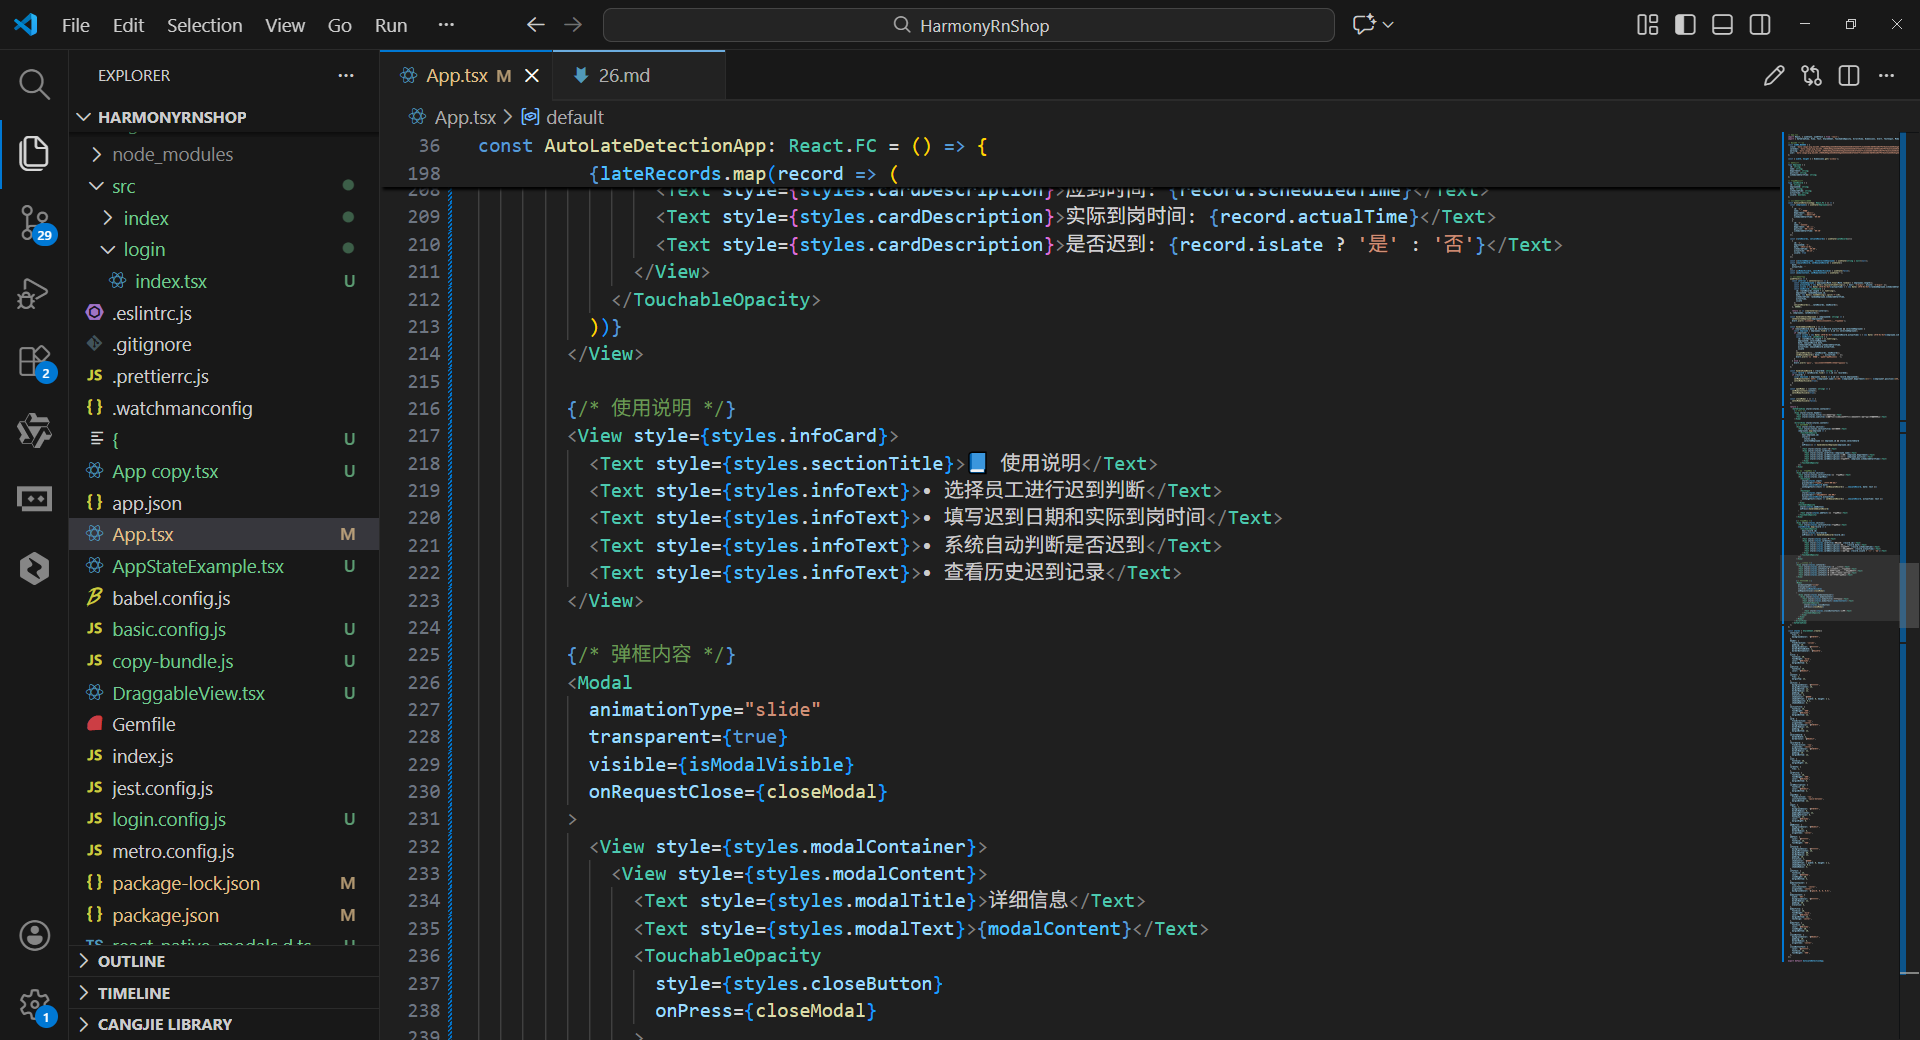This screenshot has height=1040, width=1920.
Task: Open Source Control view with 29 changes
Action: pos(34,223)
